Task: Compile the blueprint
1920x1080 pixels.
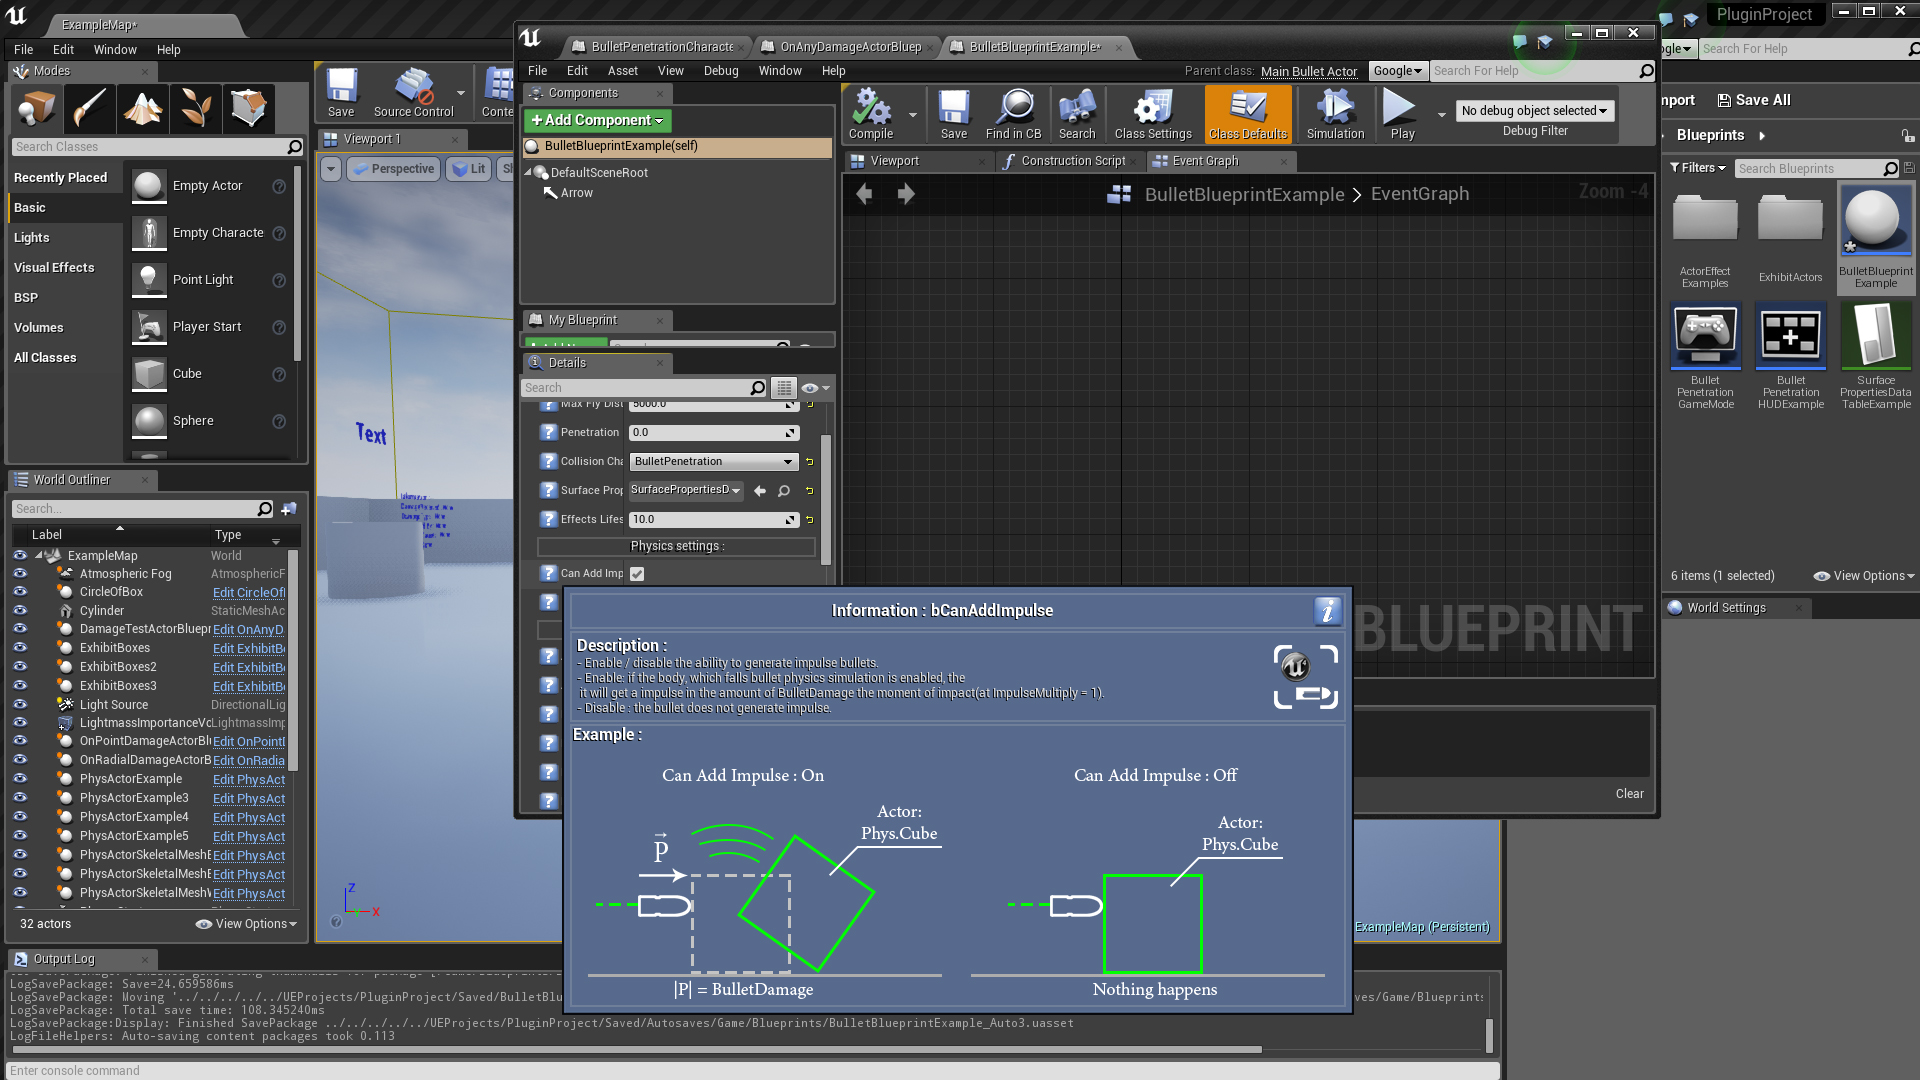Action: click(871, 113)
